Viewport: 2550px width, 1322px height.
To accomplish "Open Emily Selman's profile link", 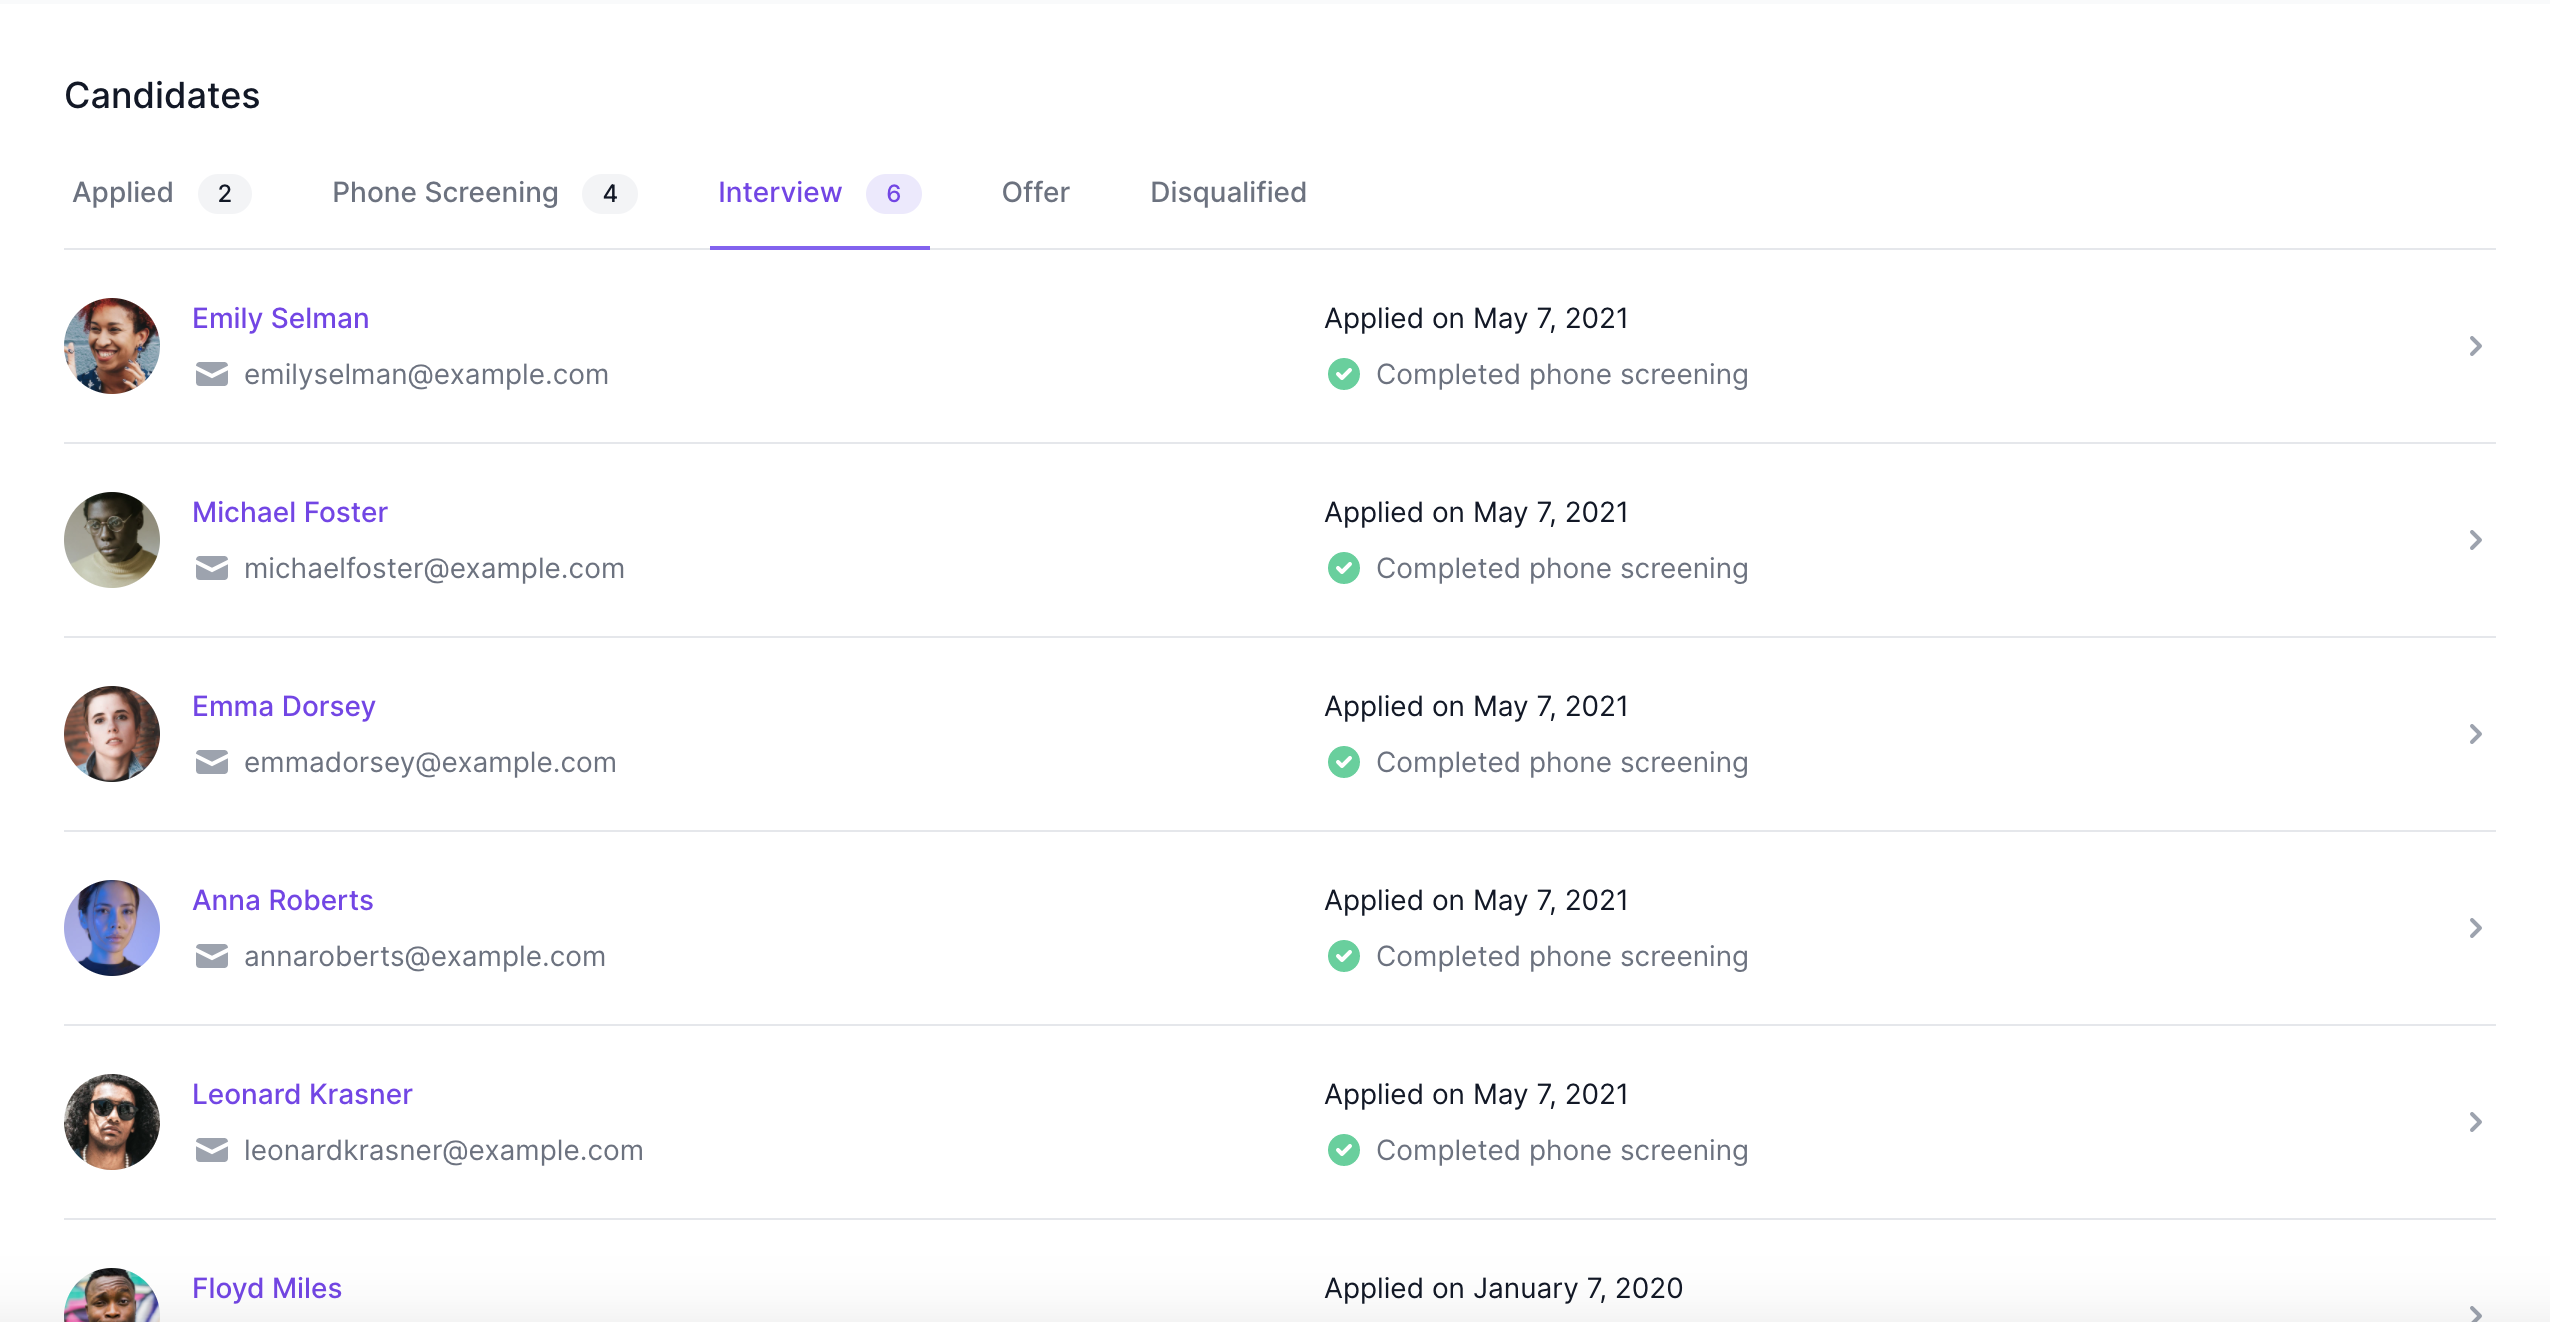I will (280, 318).
